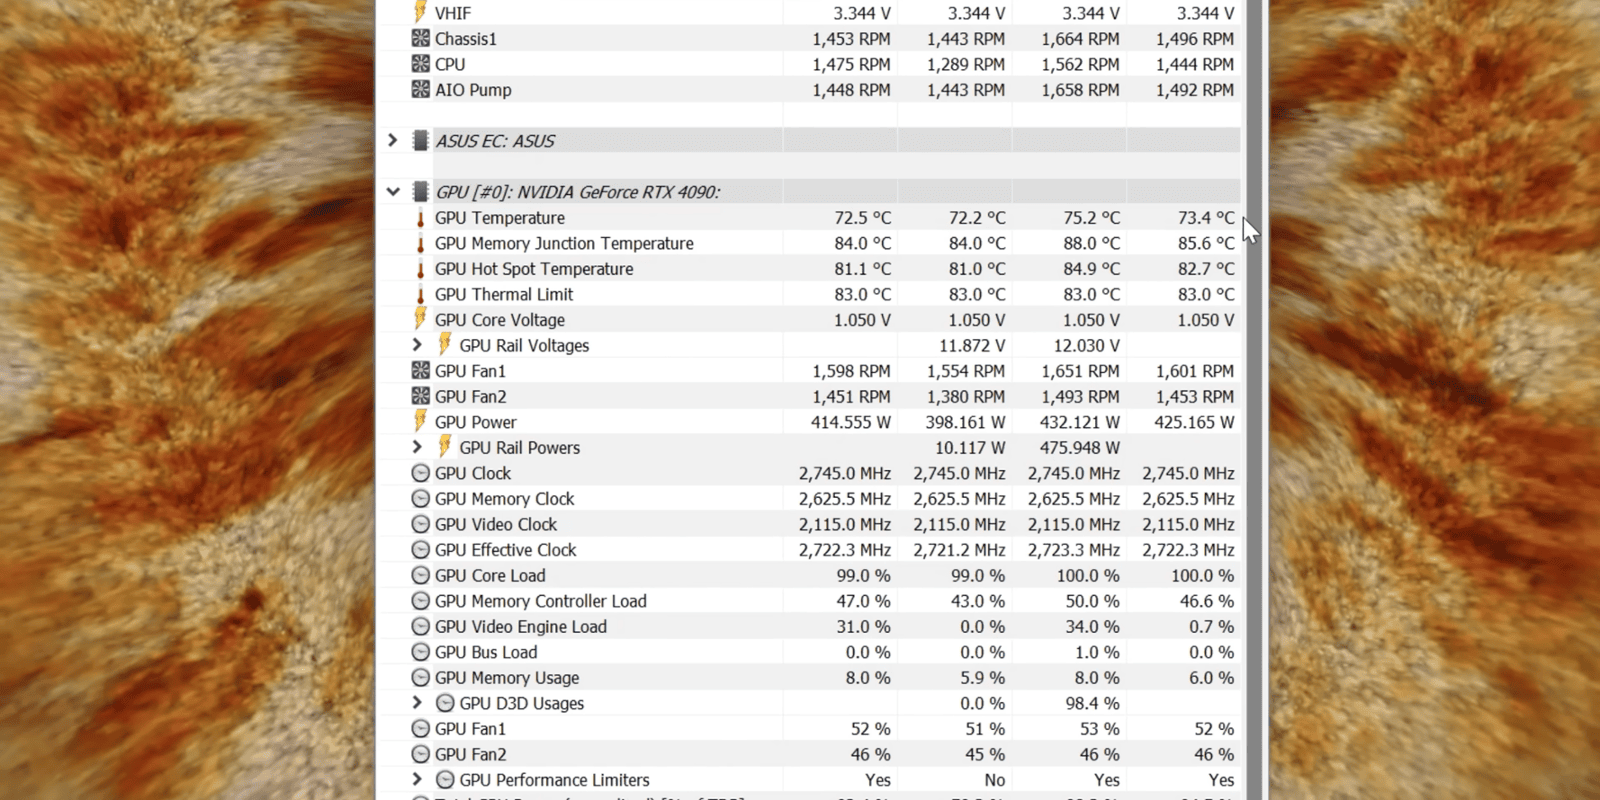This screenshot has height=800, width=1600.
Task: Click the Chassis1 fan icon
Action: point(421,39)
